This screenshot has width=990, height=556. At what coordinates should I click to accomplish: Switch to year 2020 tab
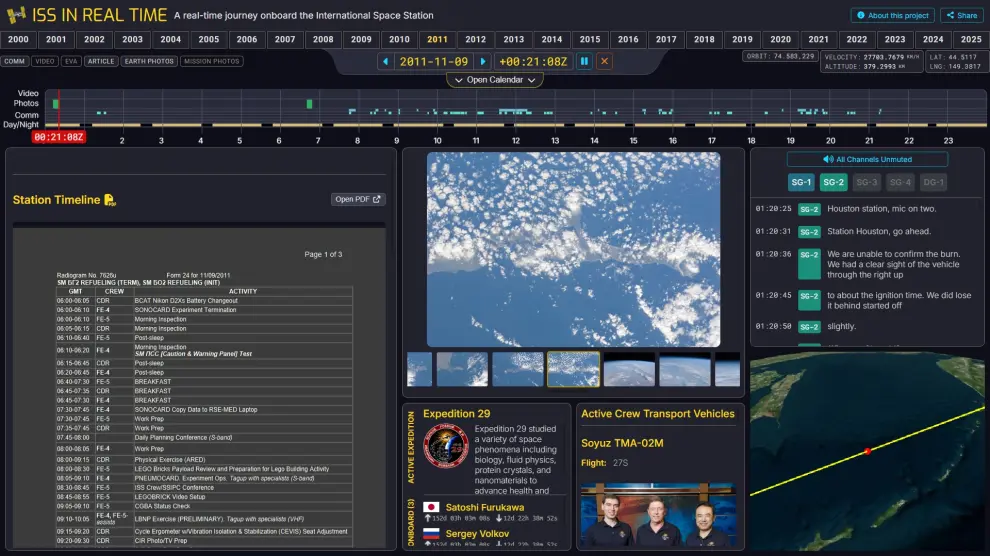780,39
